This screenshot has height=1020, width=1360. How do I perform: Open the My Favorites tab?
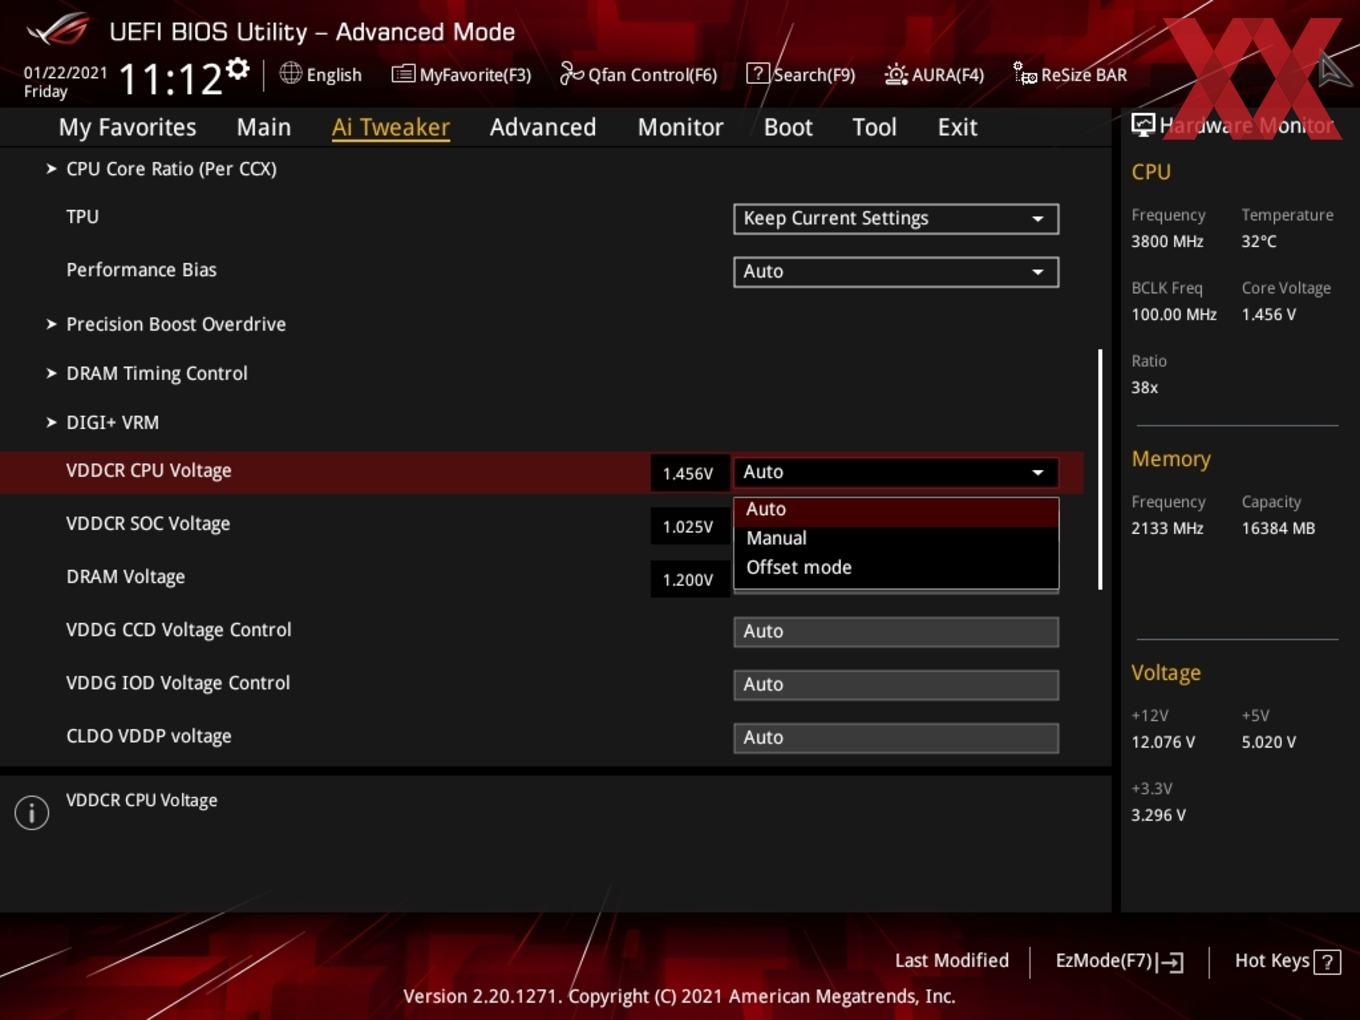tap(127, 127)
